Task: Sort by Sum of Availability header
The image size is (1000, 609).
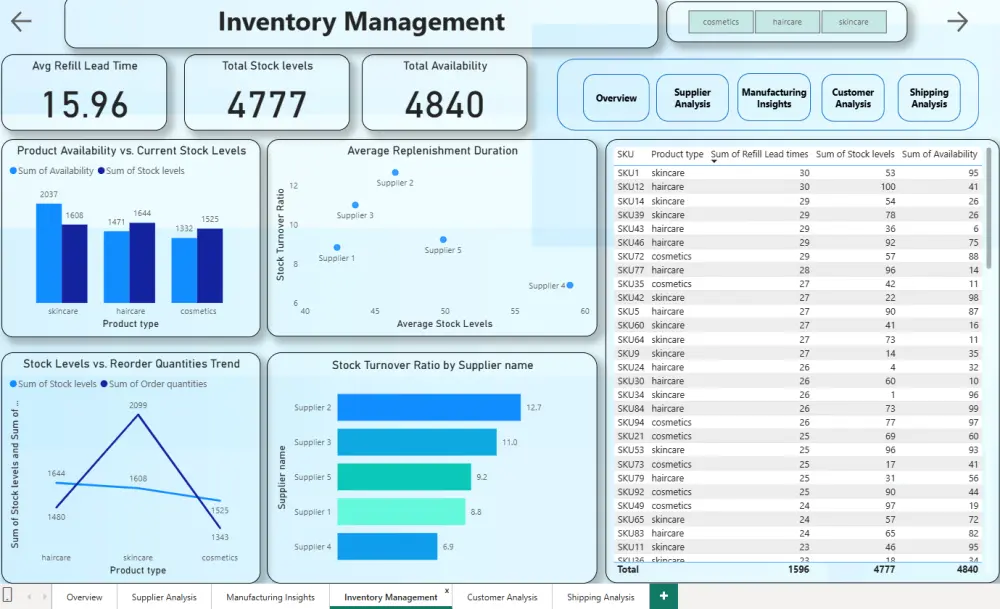Action: coord(939,154)
